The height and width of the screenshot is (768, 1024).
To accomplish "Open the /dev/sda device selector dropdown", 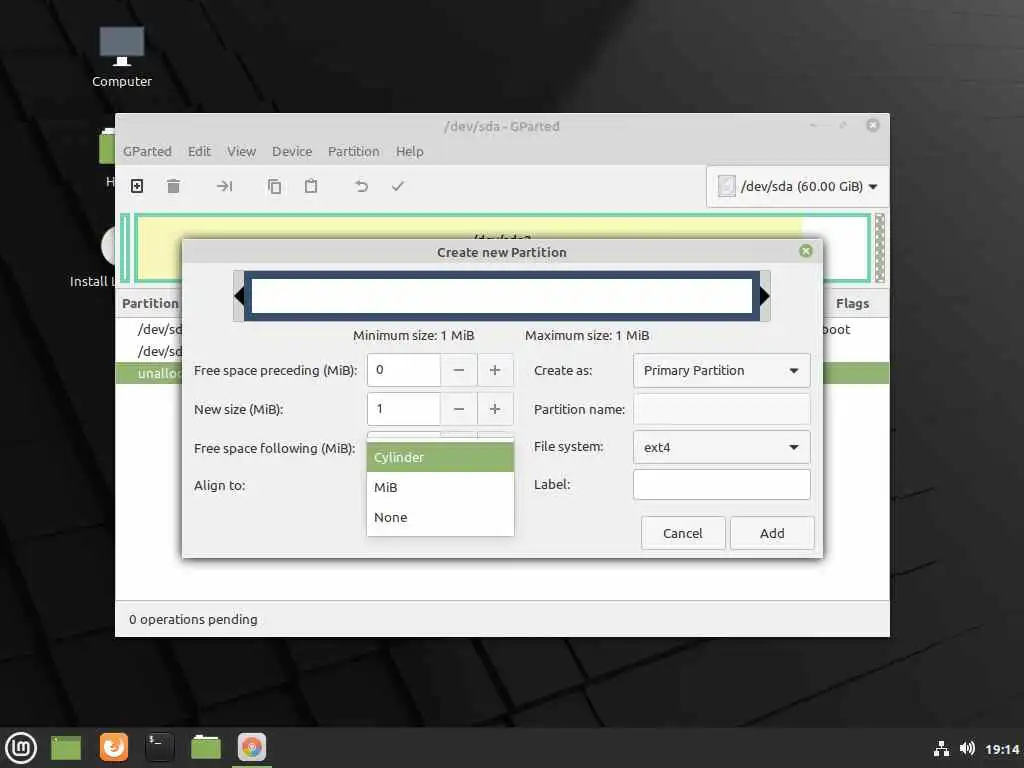I will [797, 186].
